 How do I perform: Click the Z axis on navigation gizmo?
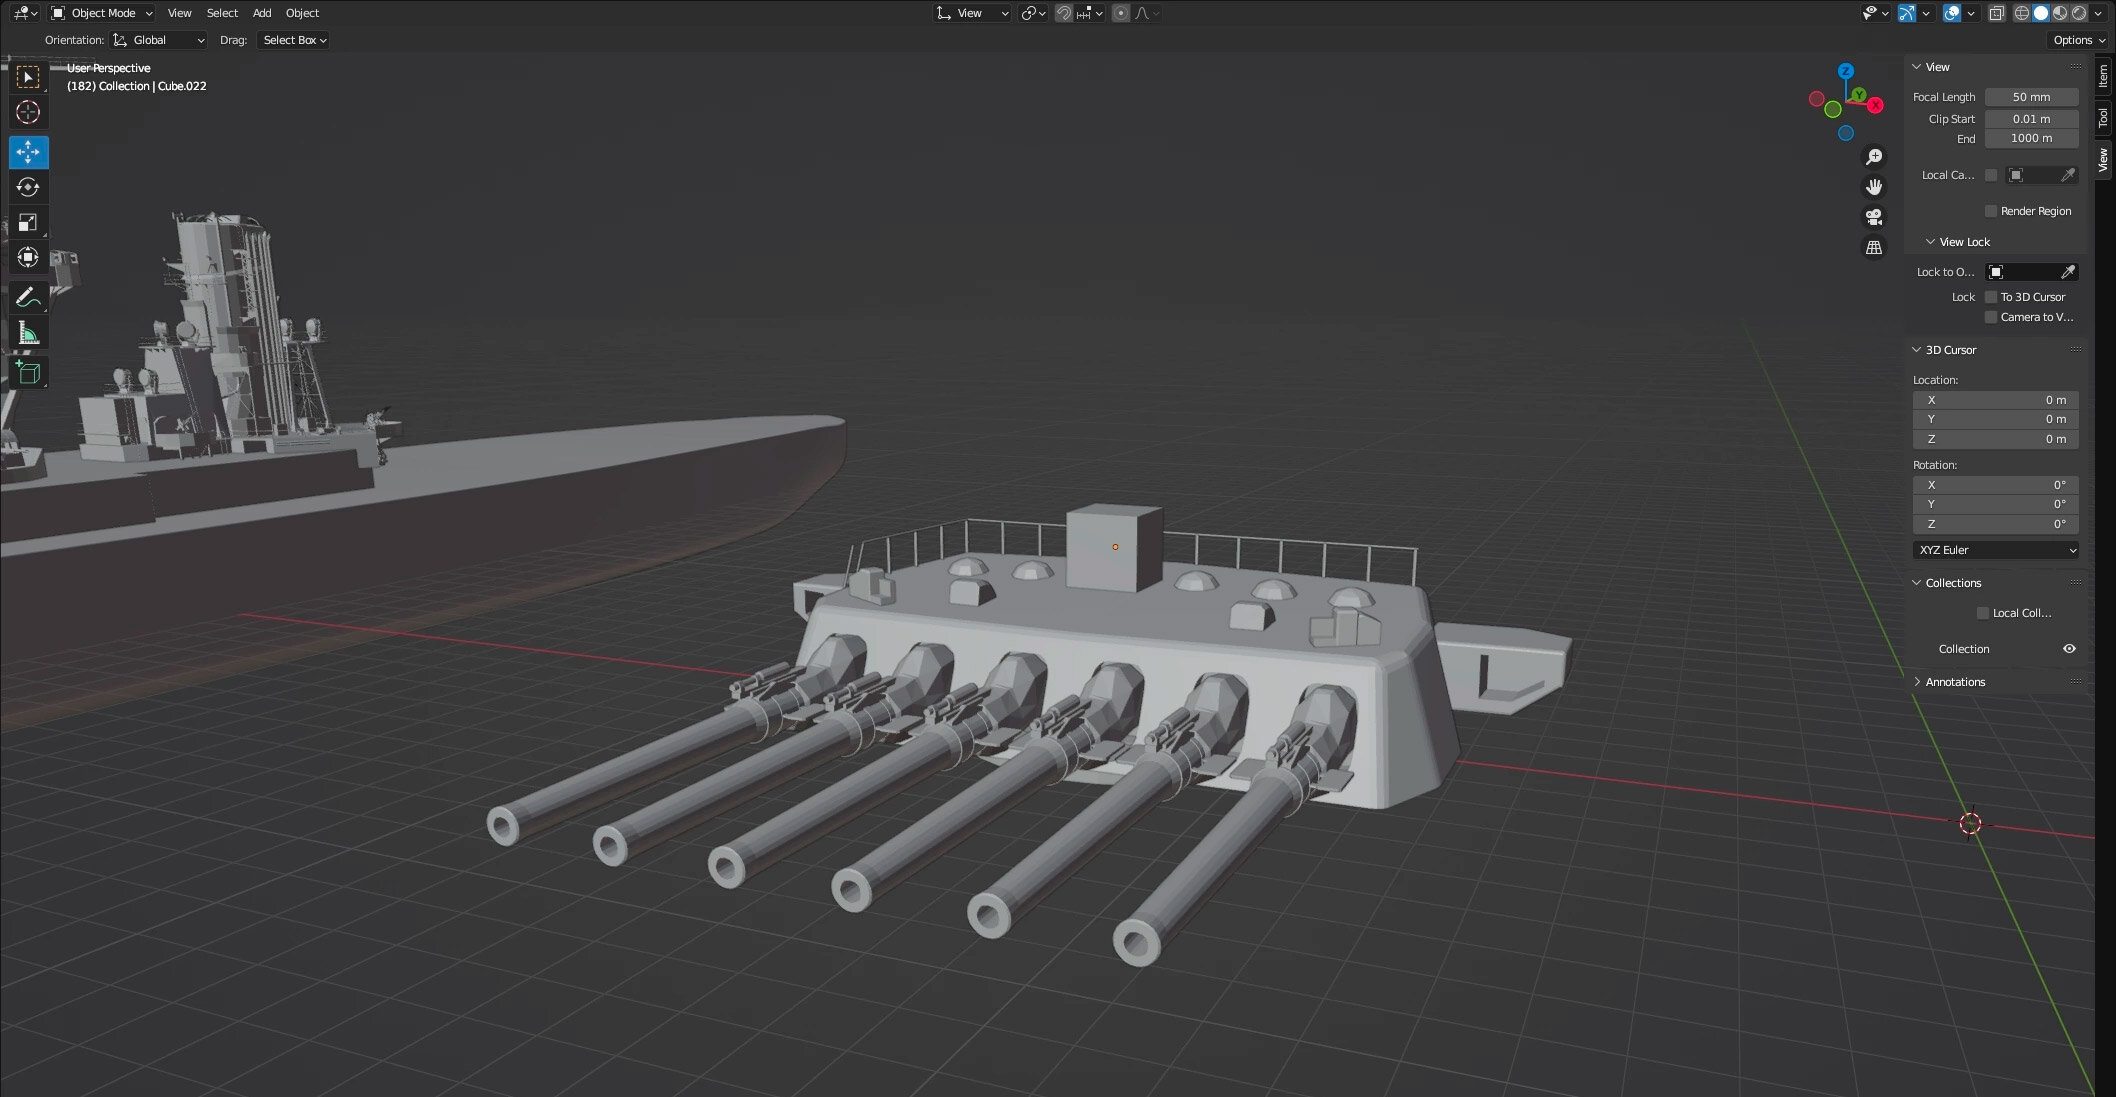1846,71
